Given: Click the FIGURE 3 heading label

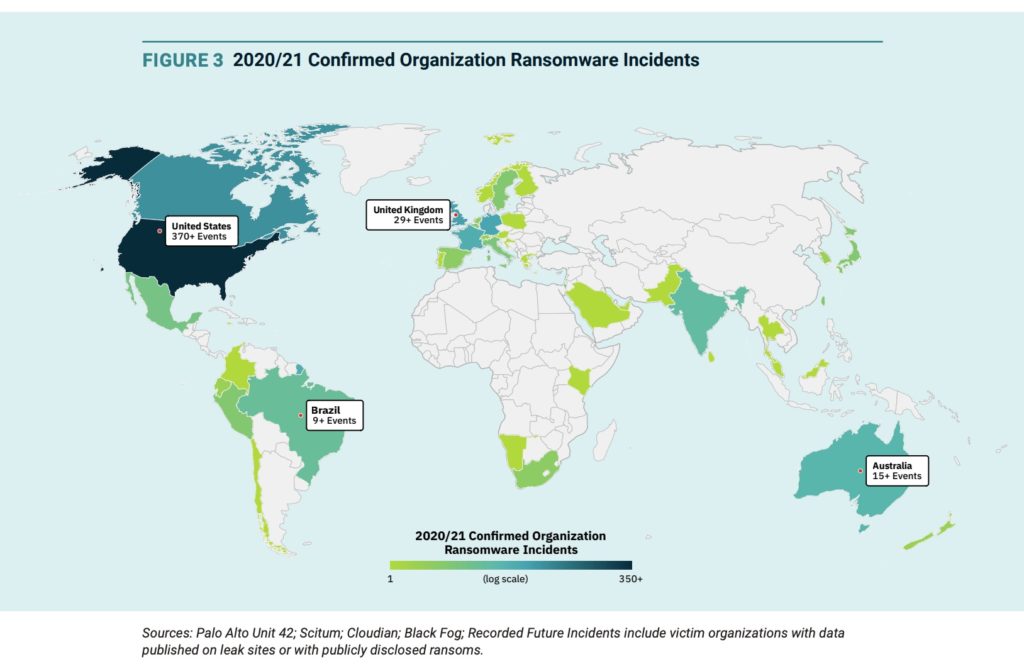Looking at the screenshot, I should 183,60.
